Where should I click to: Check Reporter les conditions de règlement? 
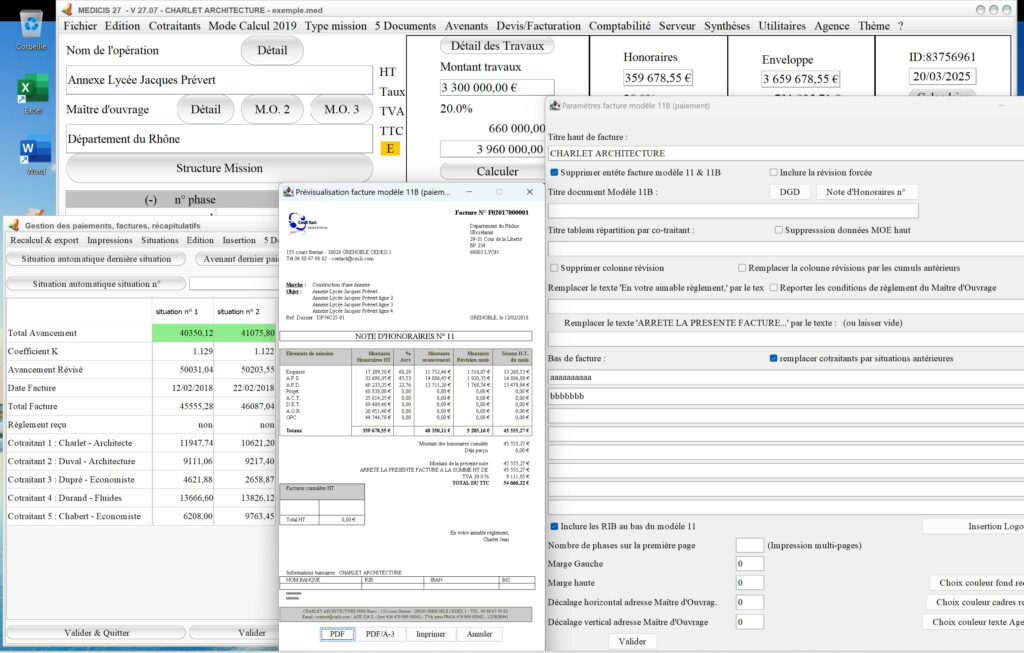click(773, 287)
